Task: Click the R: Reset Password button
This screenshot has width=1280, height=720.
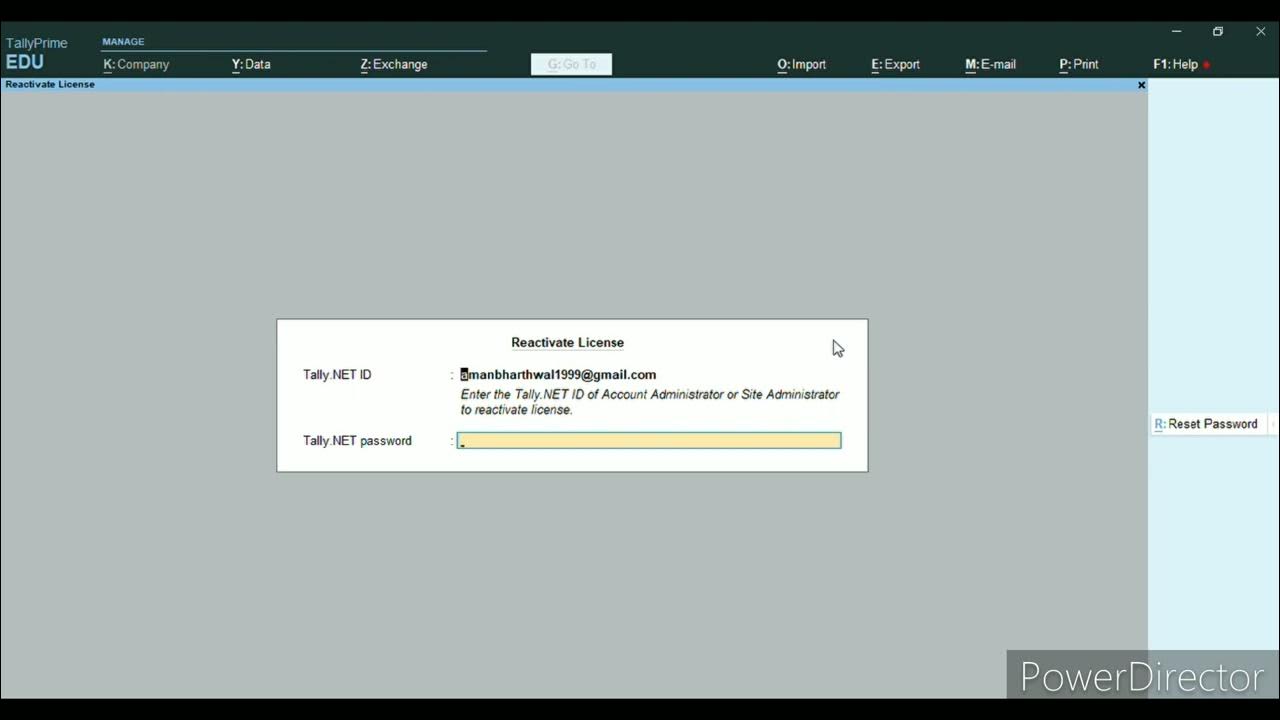Action: pos(1206,424)
